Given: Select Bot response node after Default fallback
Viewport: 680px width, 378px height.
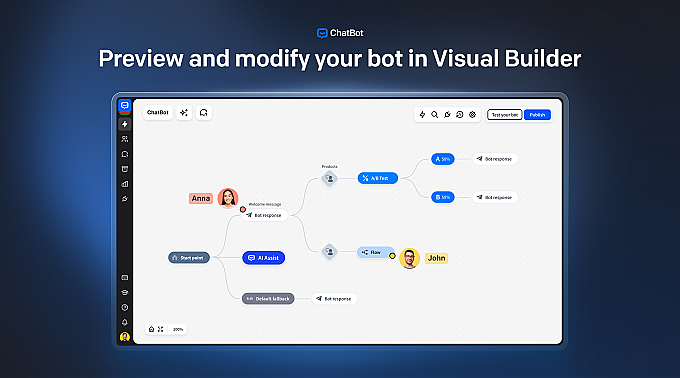Looking at the screenshot, I should tap(334, 299).
